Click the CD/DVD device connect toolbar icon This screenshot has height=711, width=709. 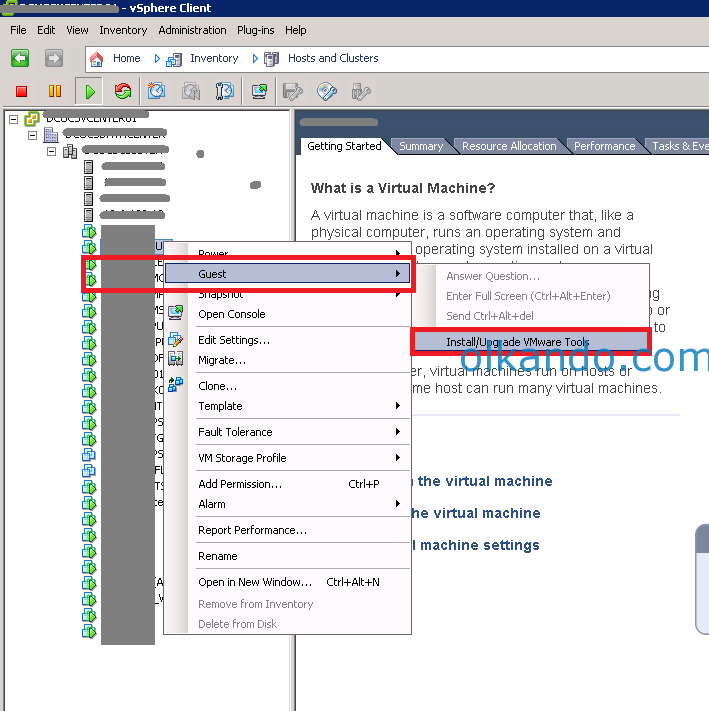click(327, 91)
